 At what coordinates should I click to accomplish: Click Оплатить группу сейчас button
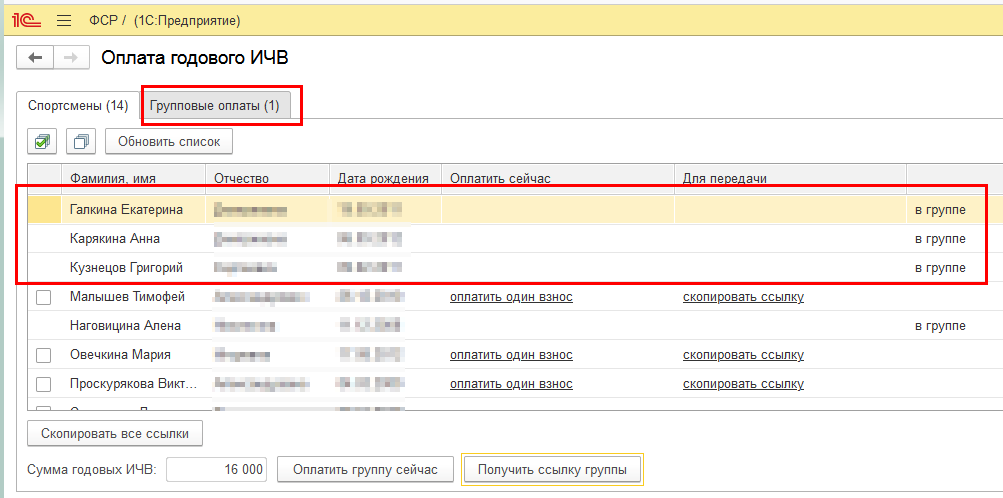tap(365, 469)
